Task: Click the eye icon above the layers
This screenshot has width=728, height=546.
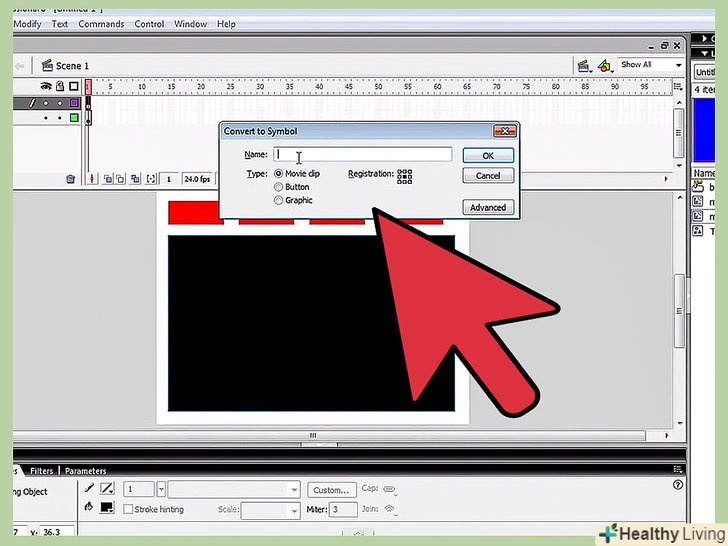Action: 45,87
